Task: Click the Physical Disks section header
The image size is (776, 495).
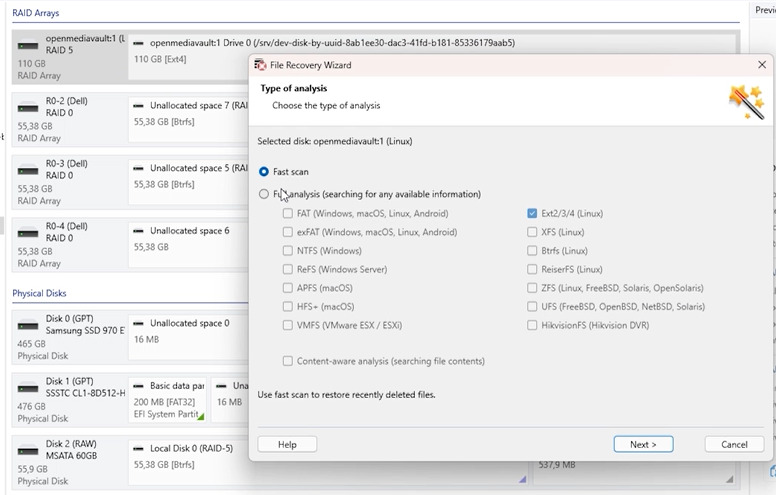Action: [39, 293]
